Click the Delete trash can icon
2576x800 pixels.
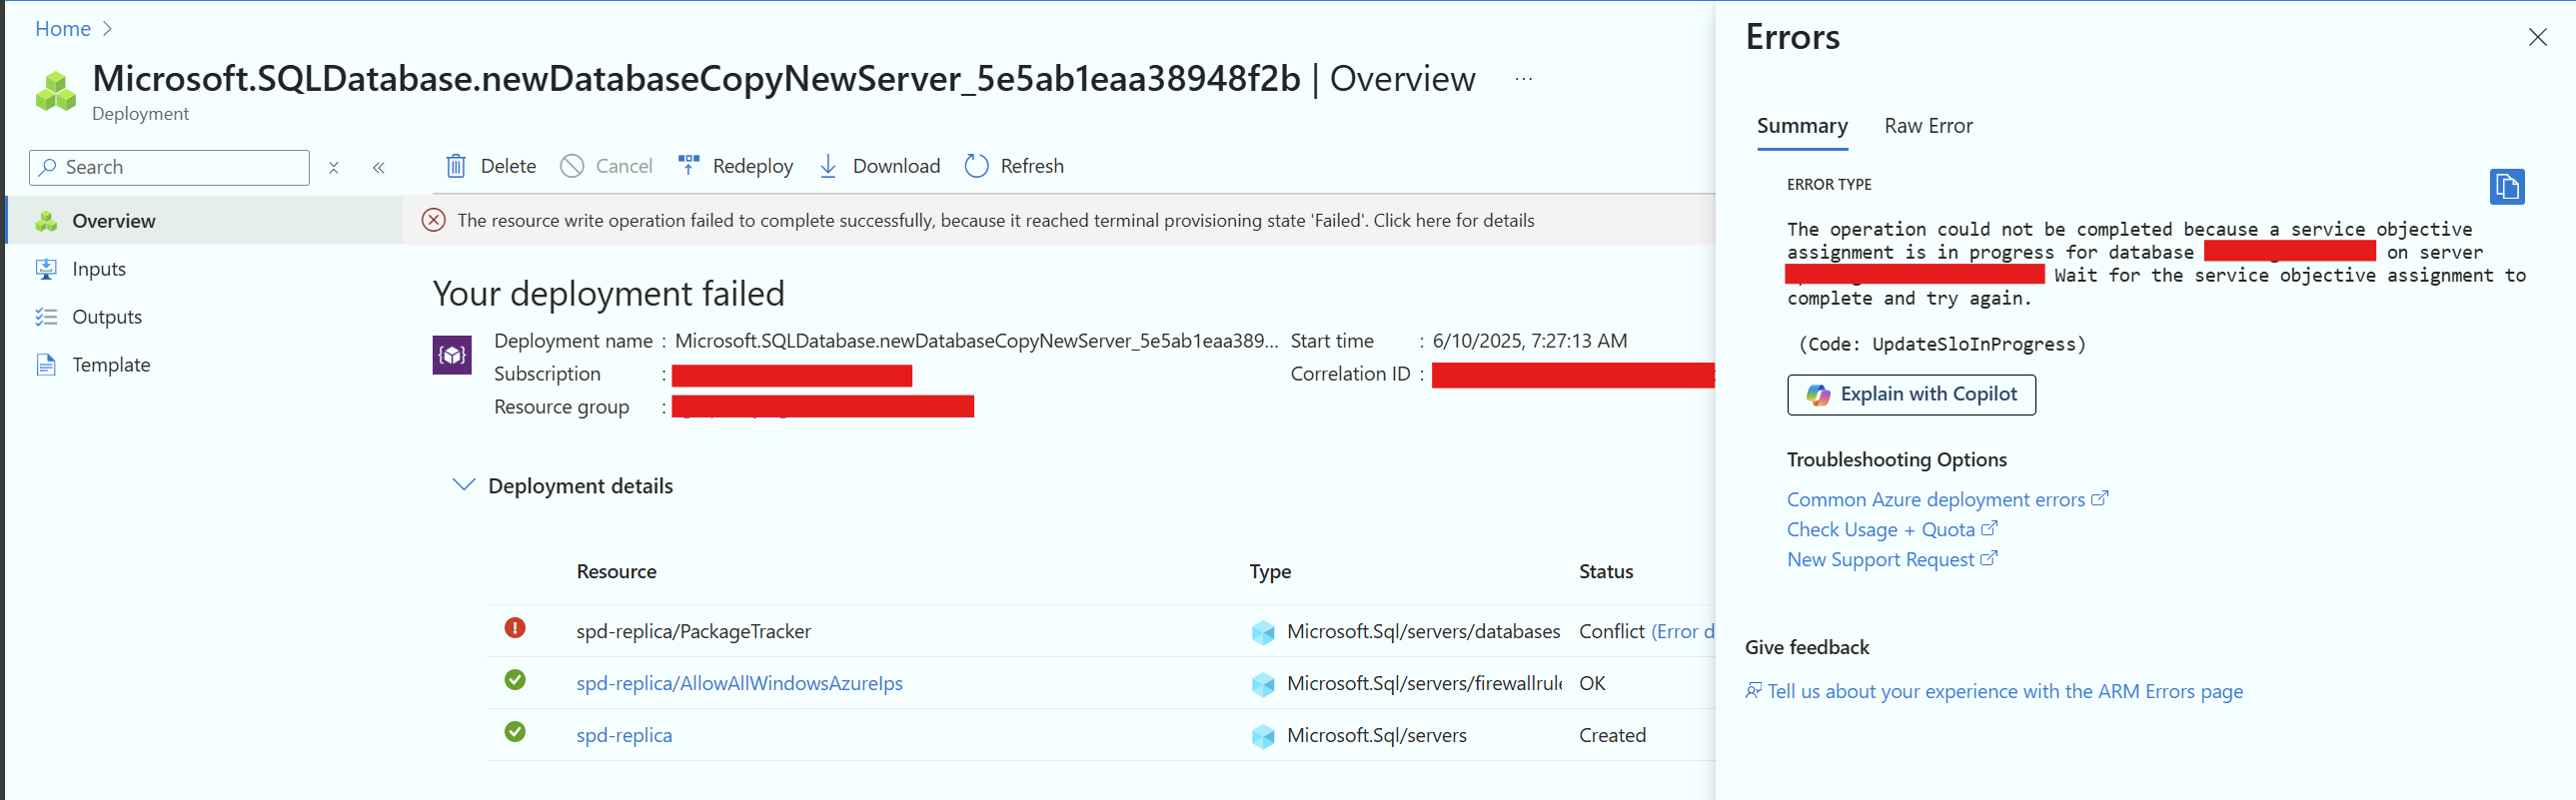tap(455, 166)
